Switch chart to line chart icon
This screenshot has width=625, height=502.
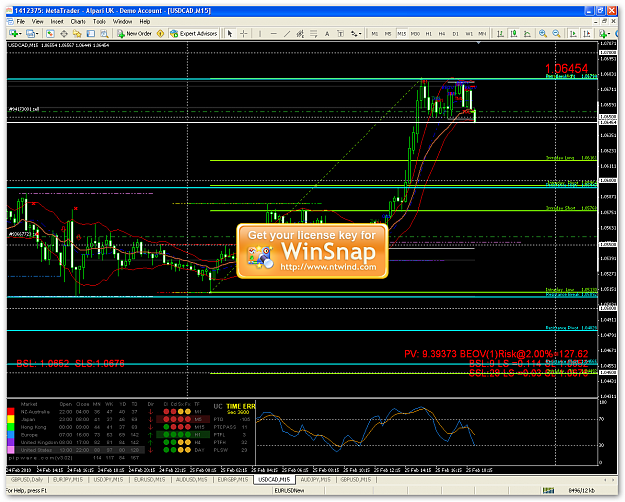(527, 34)
